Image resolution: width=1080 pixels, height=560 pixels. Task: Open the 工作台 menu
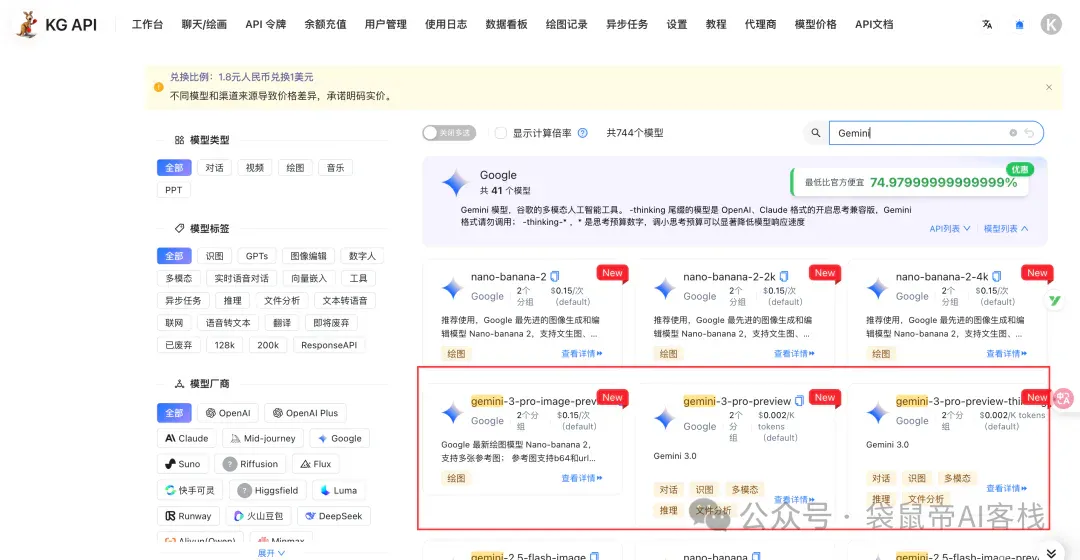tap(147, 24)
